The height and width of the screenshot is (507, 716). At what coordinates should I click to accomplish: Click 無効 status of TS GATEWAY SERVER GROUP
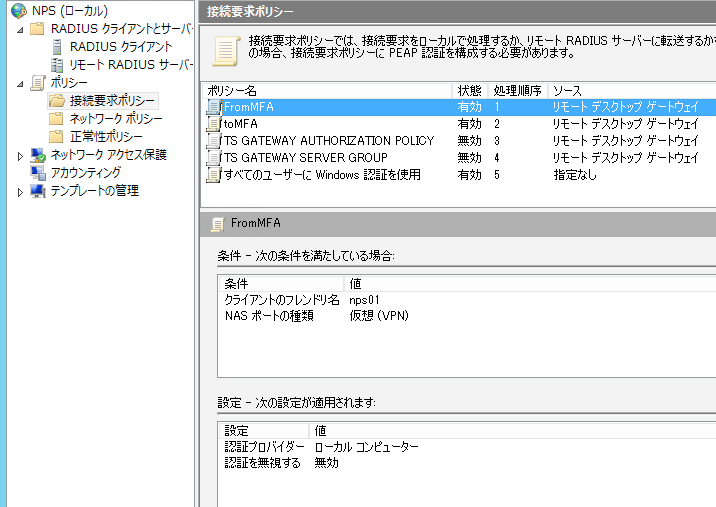[469, 158]
